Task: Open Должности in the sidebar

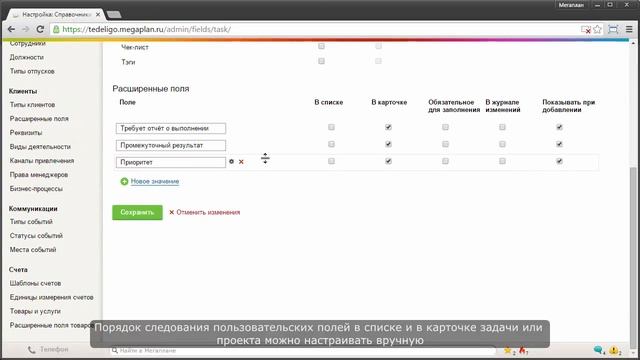Action: coord(27,57)
